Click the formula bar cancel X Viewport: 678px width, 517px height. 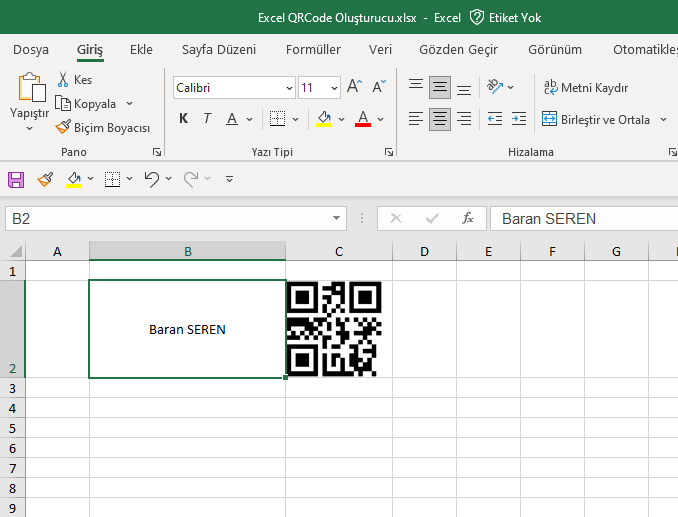pos(396,218)
